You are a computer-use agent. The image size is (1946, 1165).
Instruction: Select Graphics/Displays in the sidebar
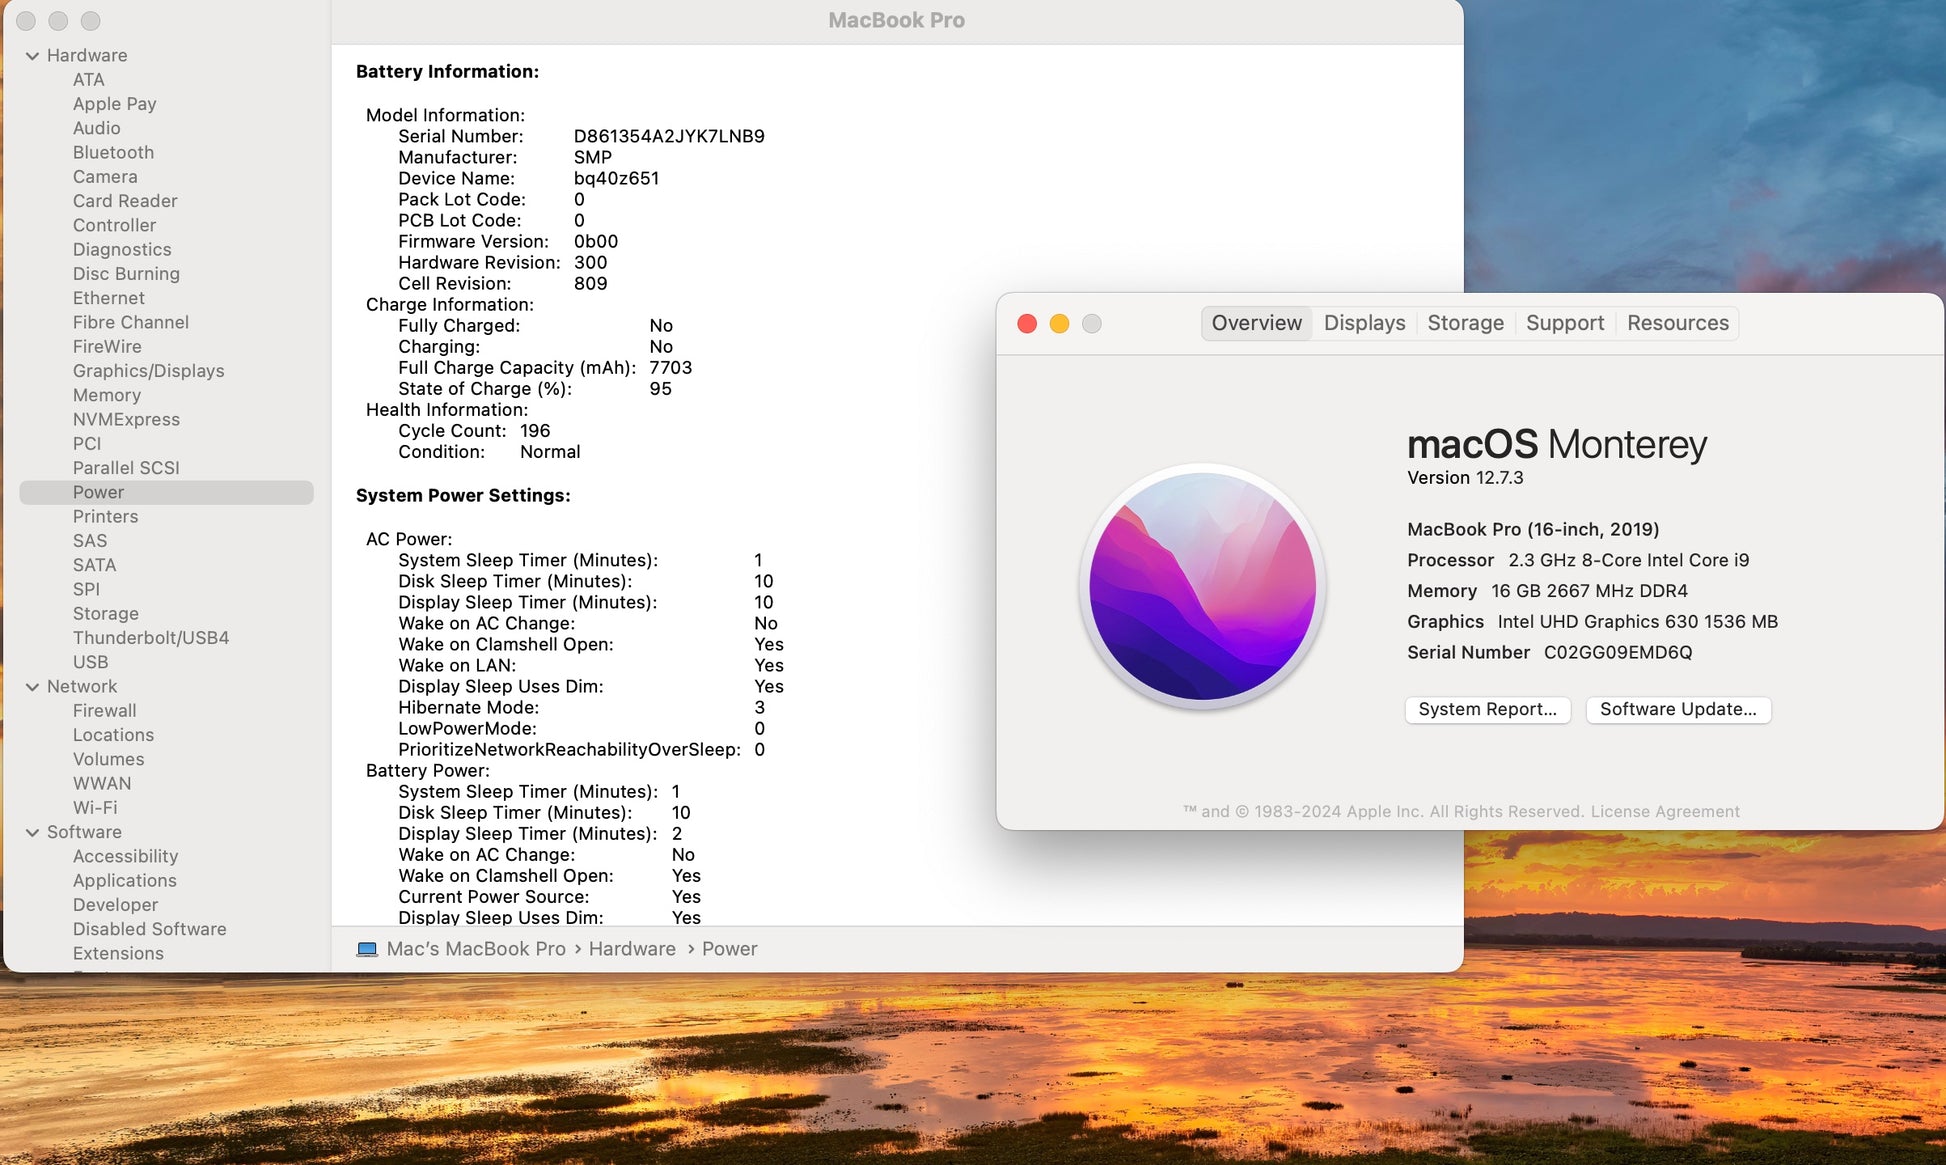148,371
